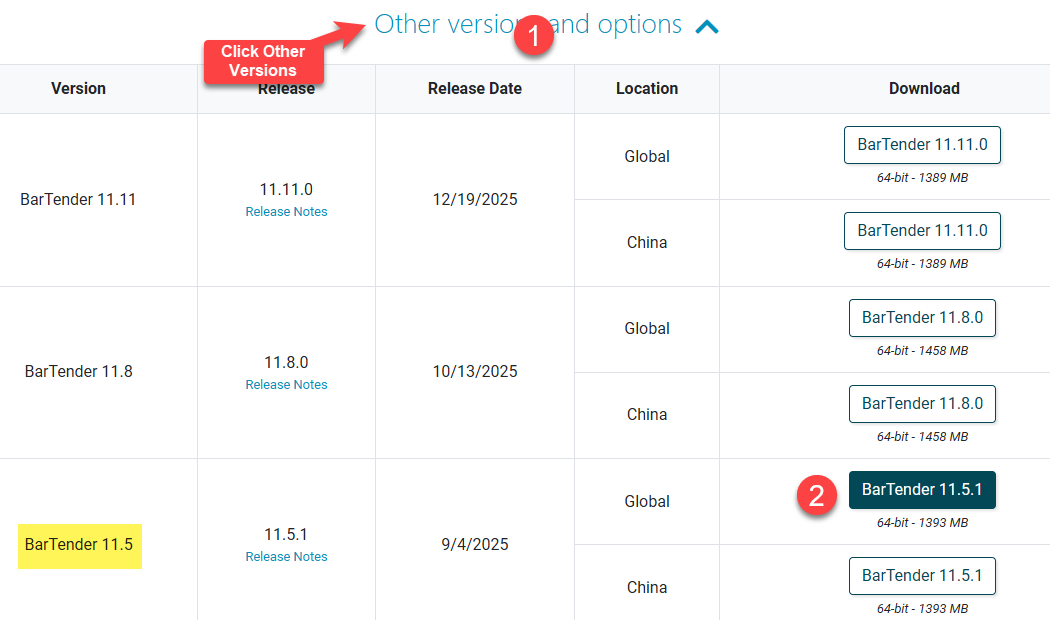Image resolution: width=1050 pixels, height=620 pixels.
Task: Download BarTender 11.11.0 China version
Action: 922,231
